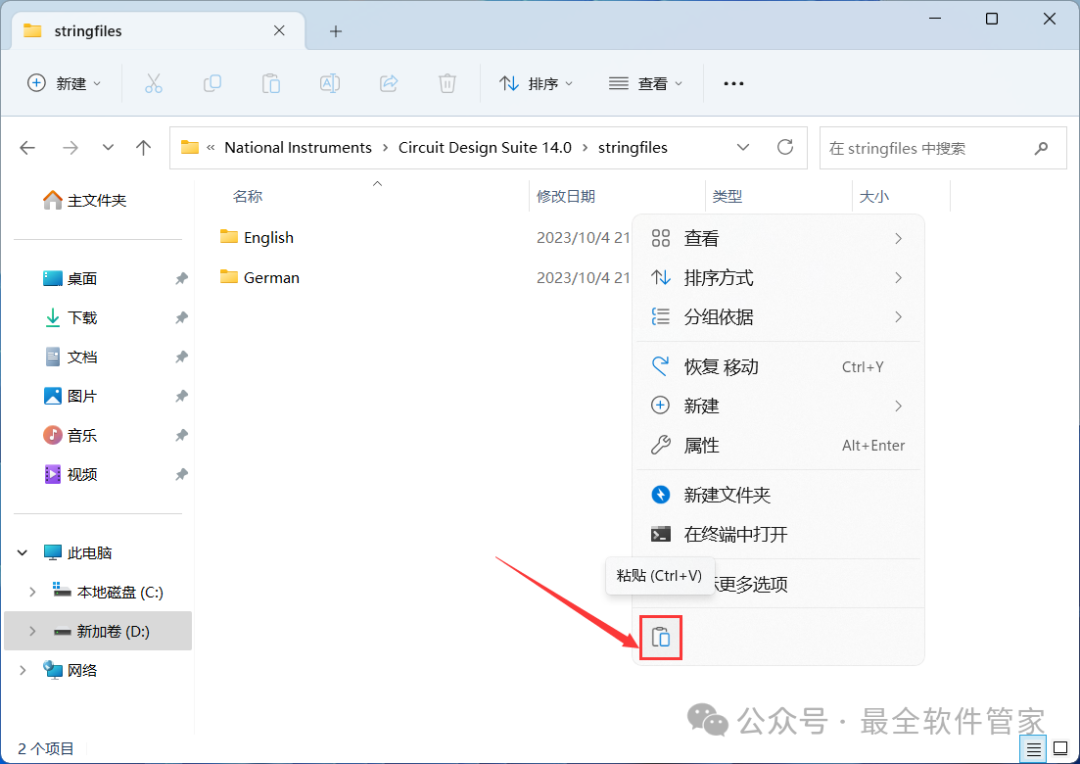Click the cut scissors icon in toolbar
This screenshot has height=764, width=1080.
[153, 84]
